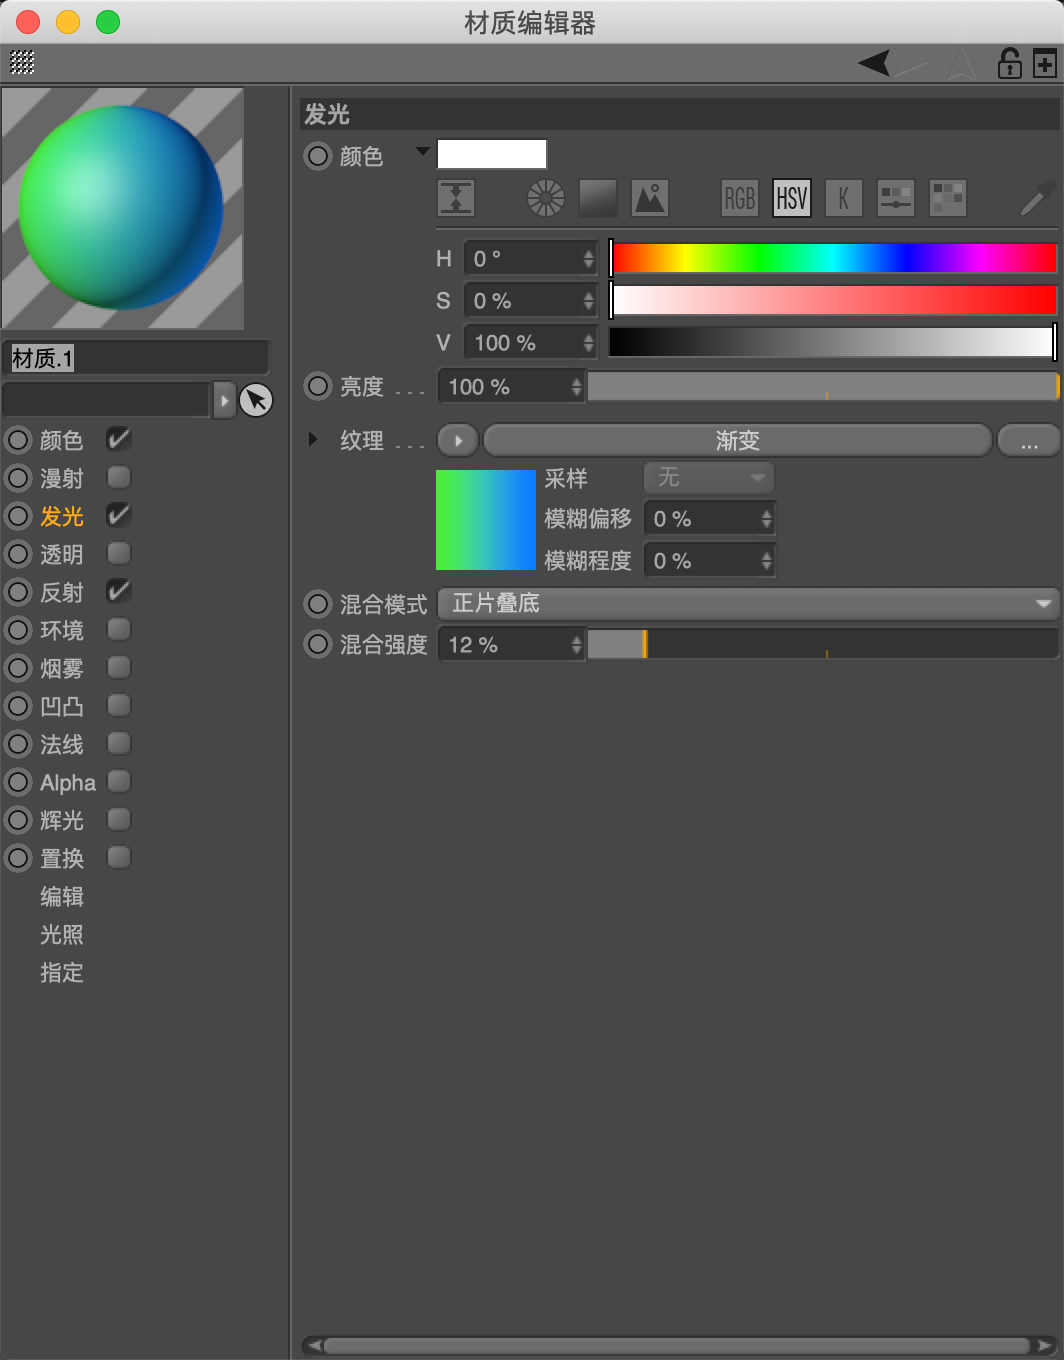Click the material sphere preview

click(x=122, y=208)
